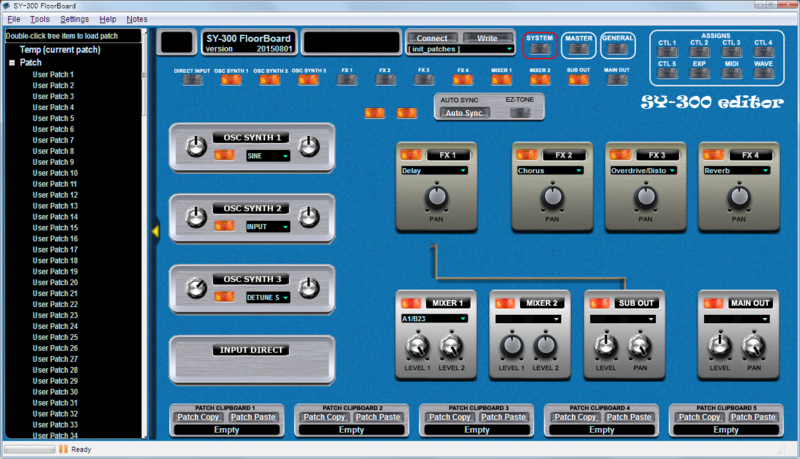Screen dimensions: 800x459
Task: Click the MAIN OUT top-row button
Action: [x=617, y=80]
